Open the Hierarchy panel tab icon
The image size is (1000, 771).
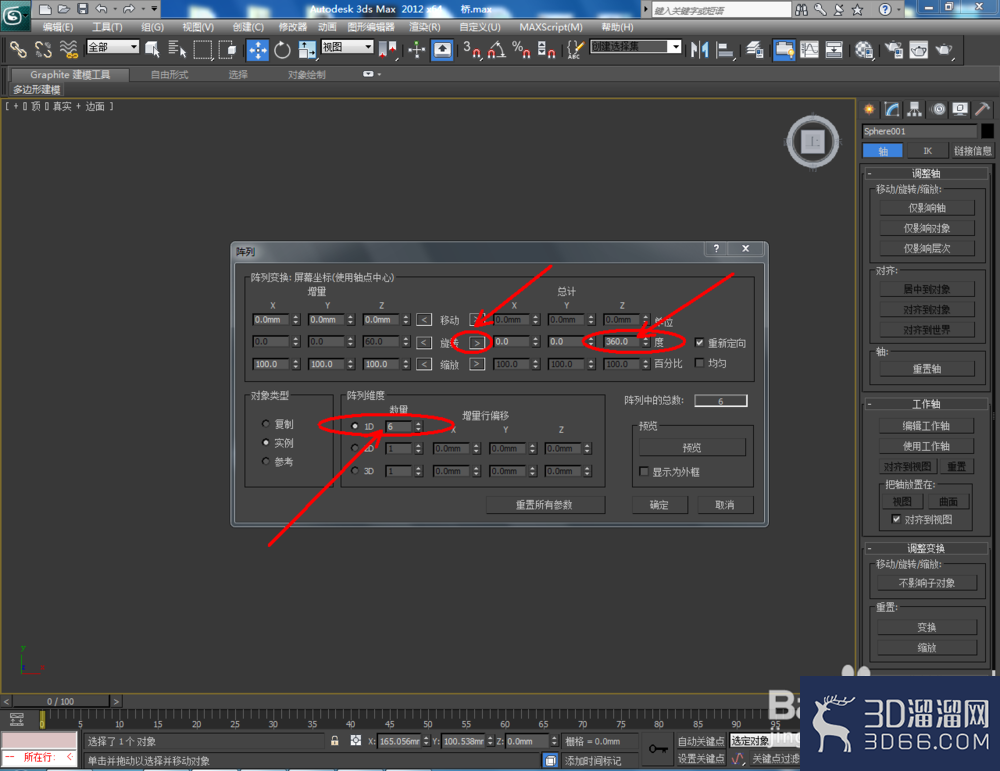914,109
